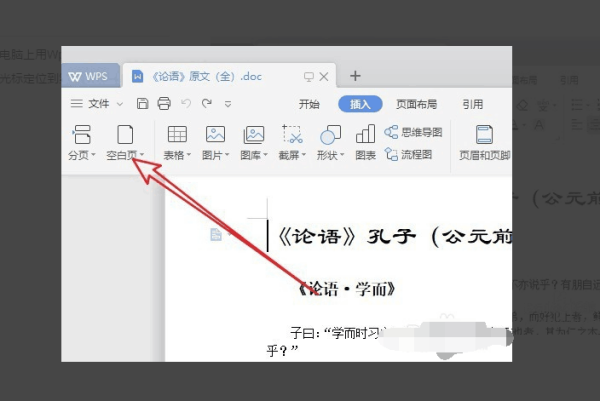The width and height of the screenshot is (600, 401).
Task: Switch to the WPS home tab
Action: (90, 76)
